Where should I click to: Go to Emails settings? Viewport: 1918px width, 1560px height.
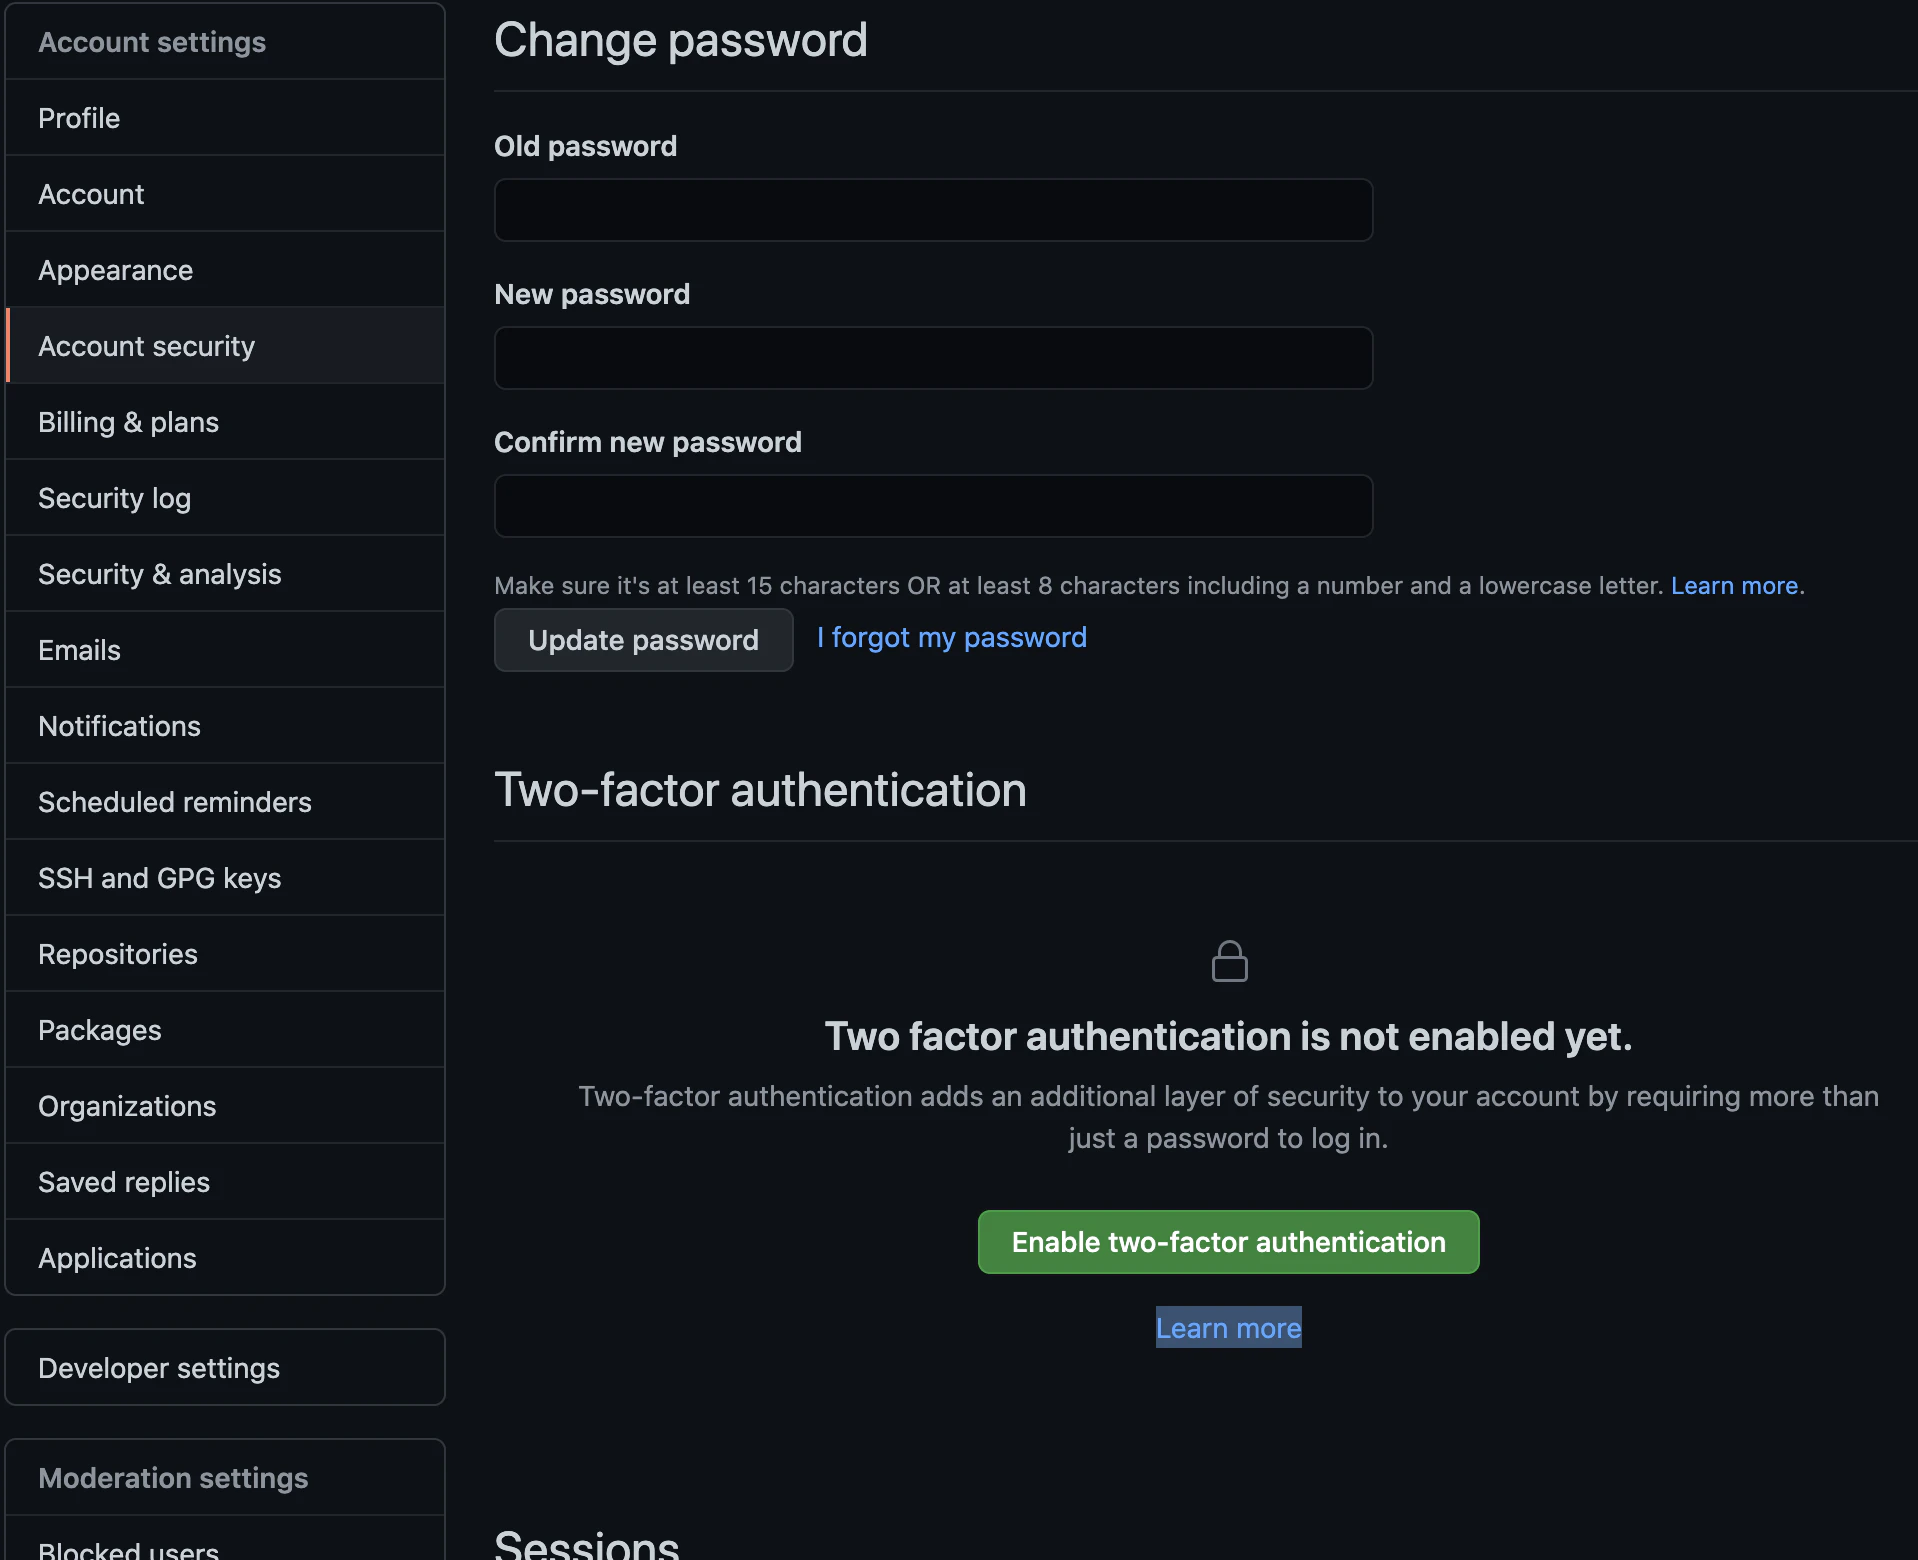[225, 650]
